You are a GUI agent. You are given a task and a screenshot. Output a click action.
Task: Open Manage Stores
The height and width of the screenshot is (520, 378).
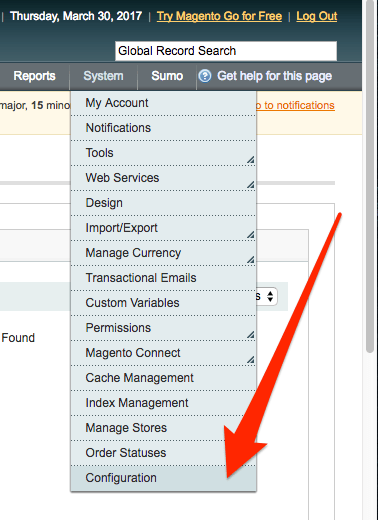[163, 428]
